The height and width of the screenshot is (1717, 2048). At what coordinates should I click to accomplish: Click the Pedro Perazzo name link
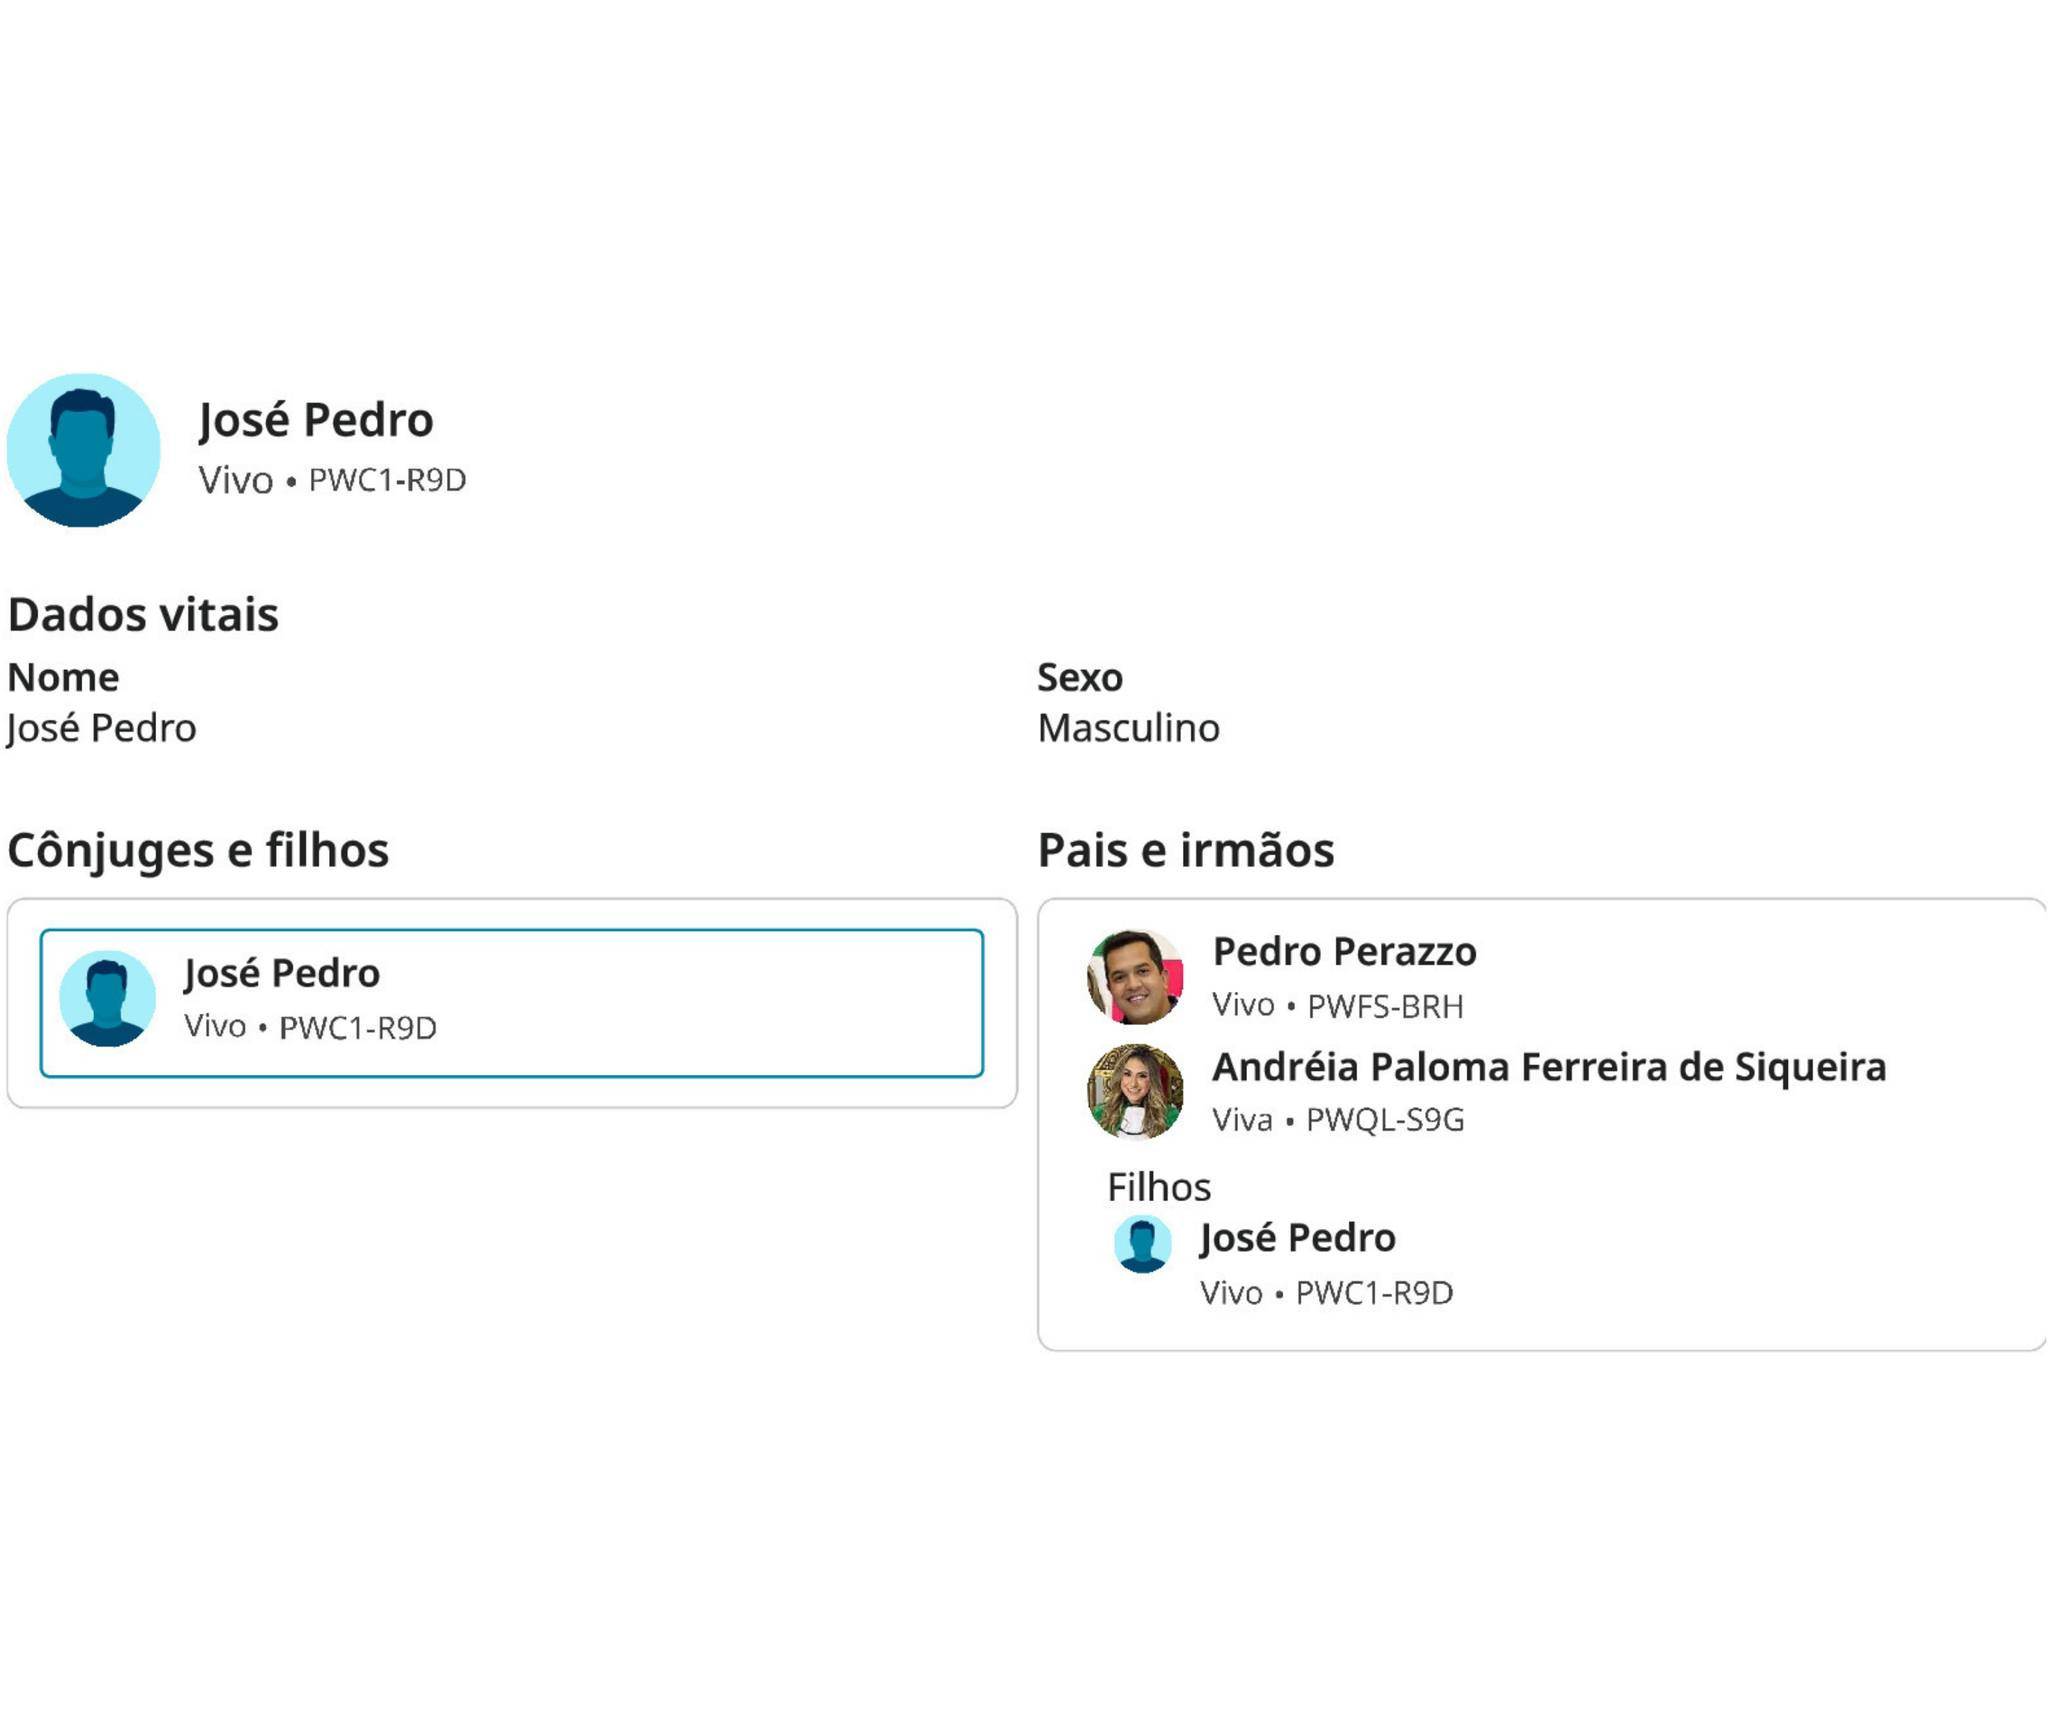(1343, 951)
